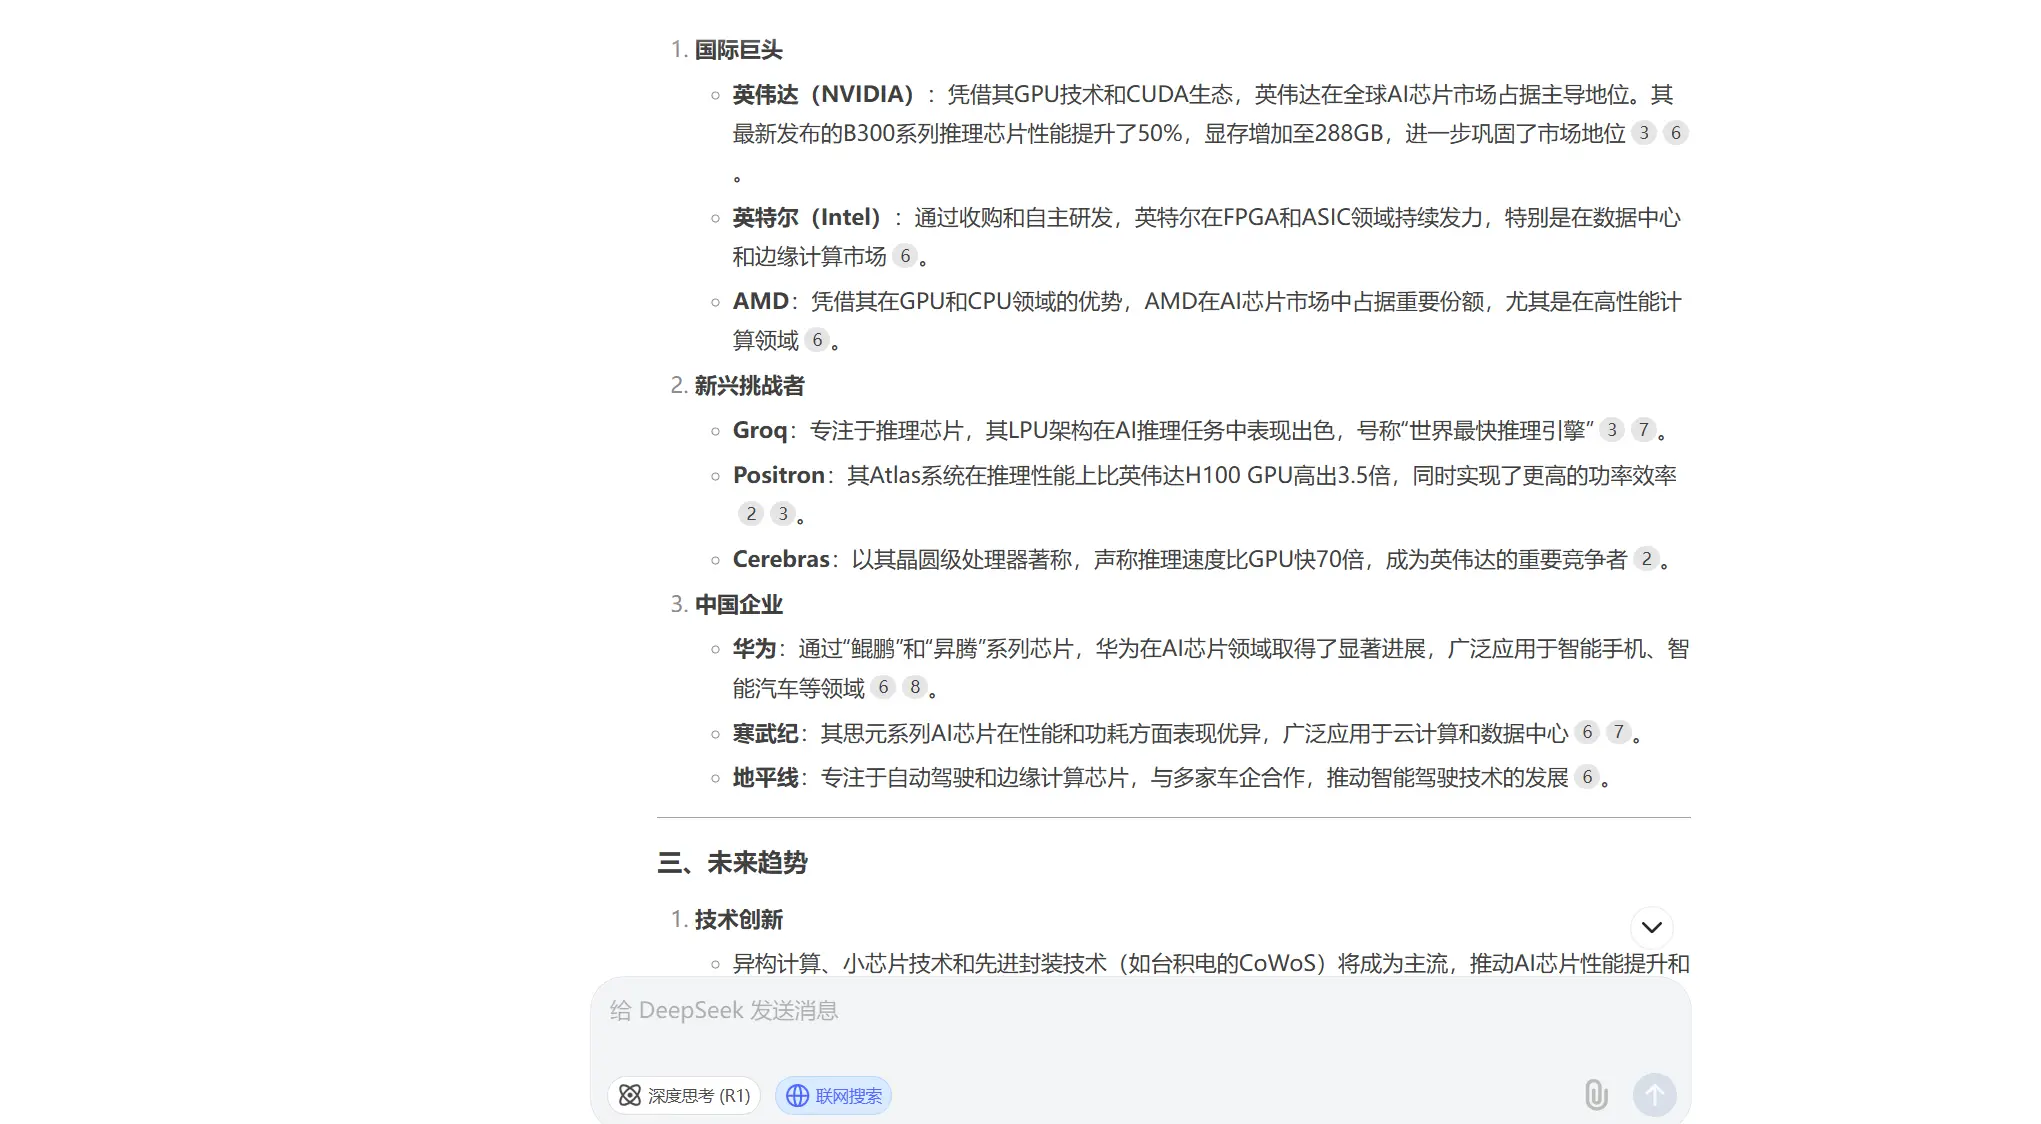2041x1124 pixels.
Task: Click the bold 华为 label
Action: coord(755,649)
